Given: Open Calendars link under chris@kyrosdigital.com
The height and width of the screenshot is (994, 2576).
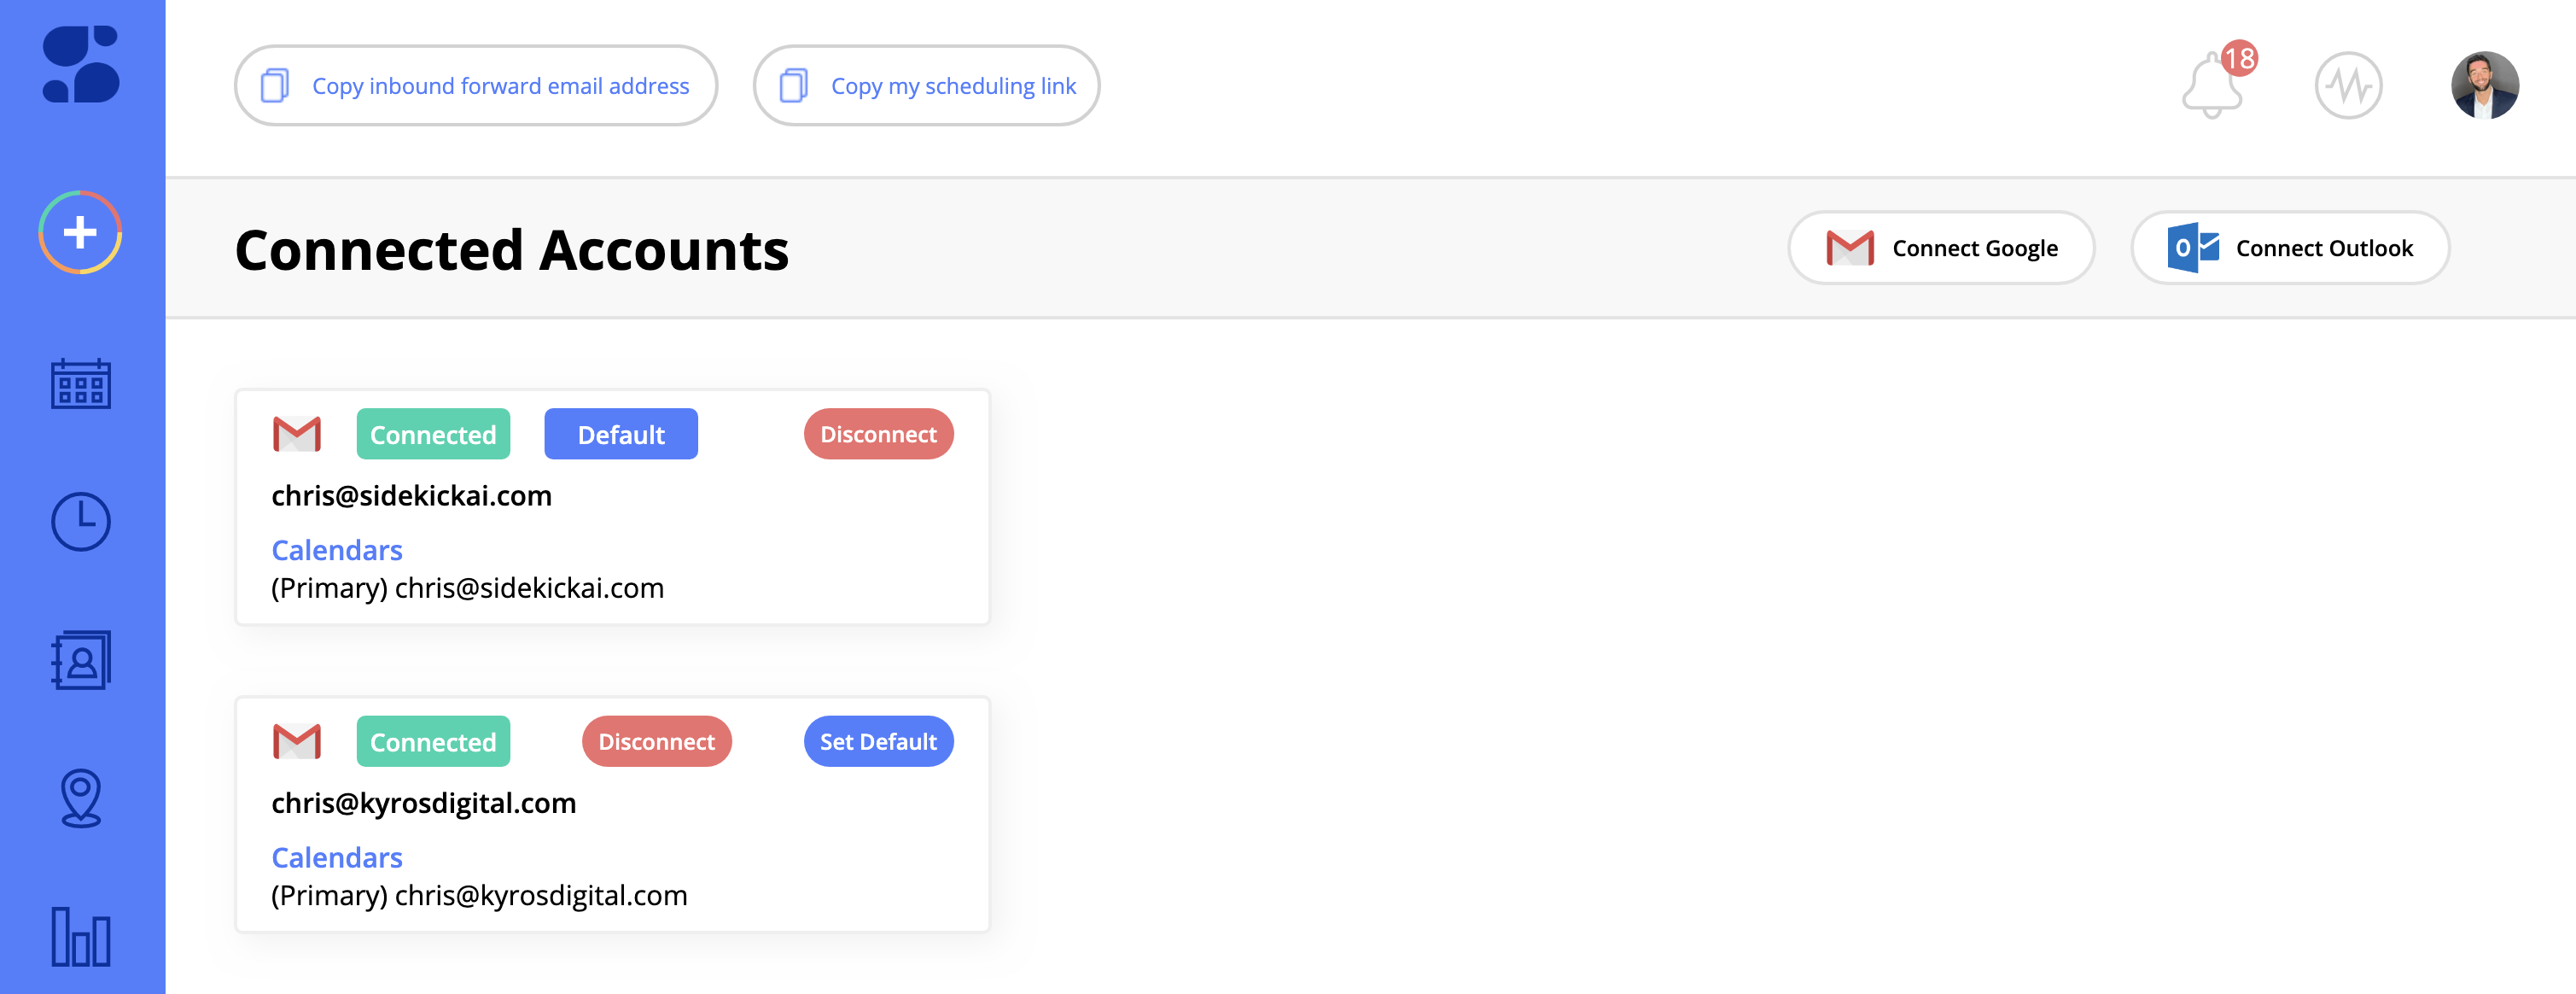Looking at the screenshot, I should (337, 857).
